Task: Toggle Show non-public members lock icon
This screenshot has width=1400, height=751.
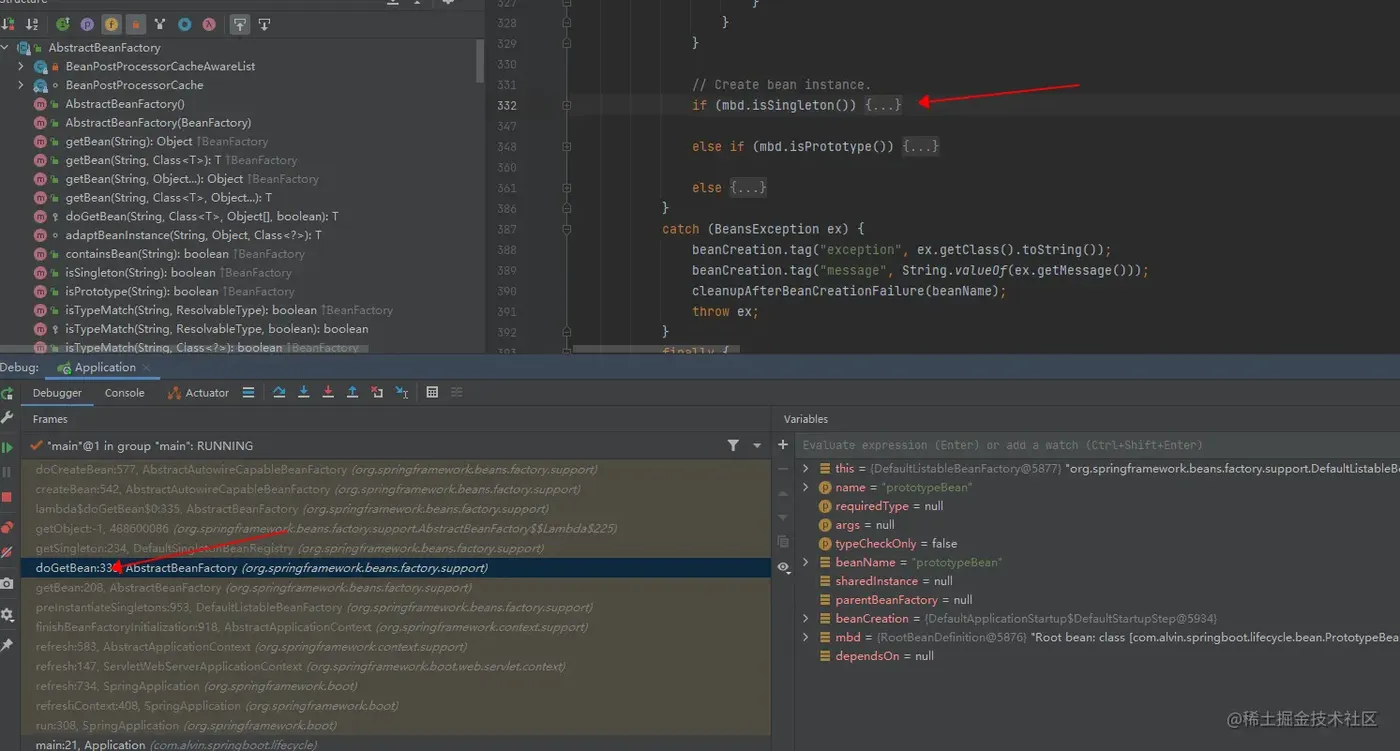Action: (x=136, y=24)
